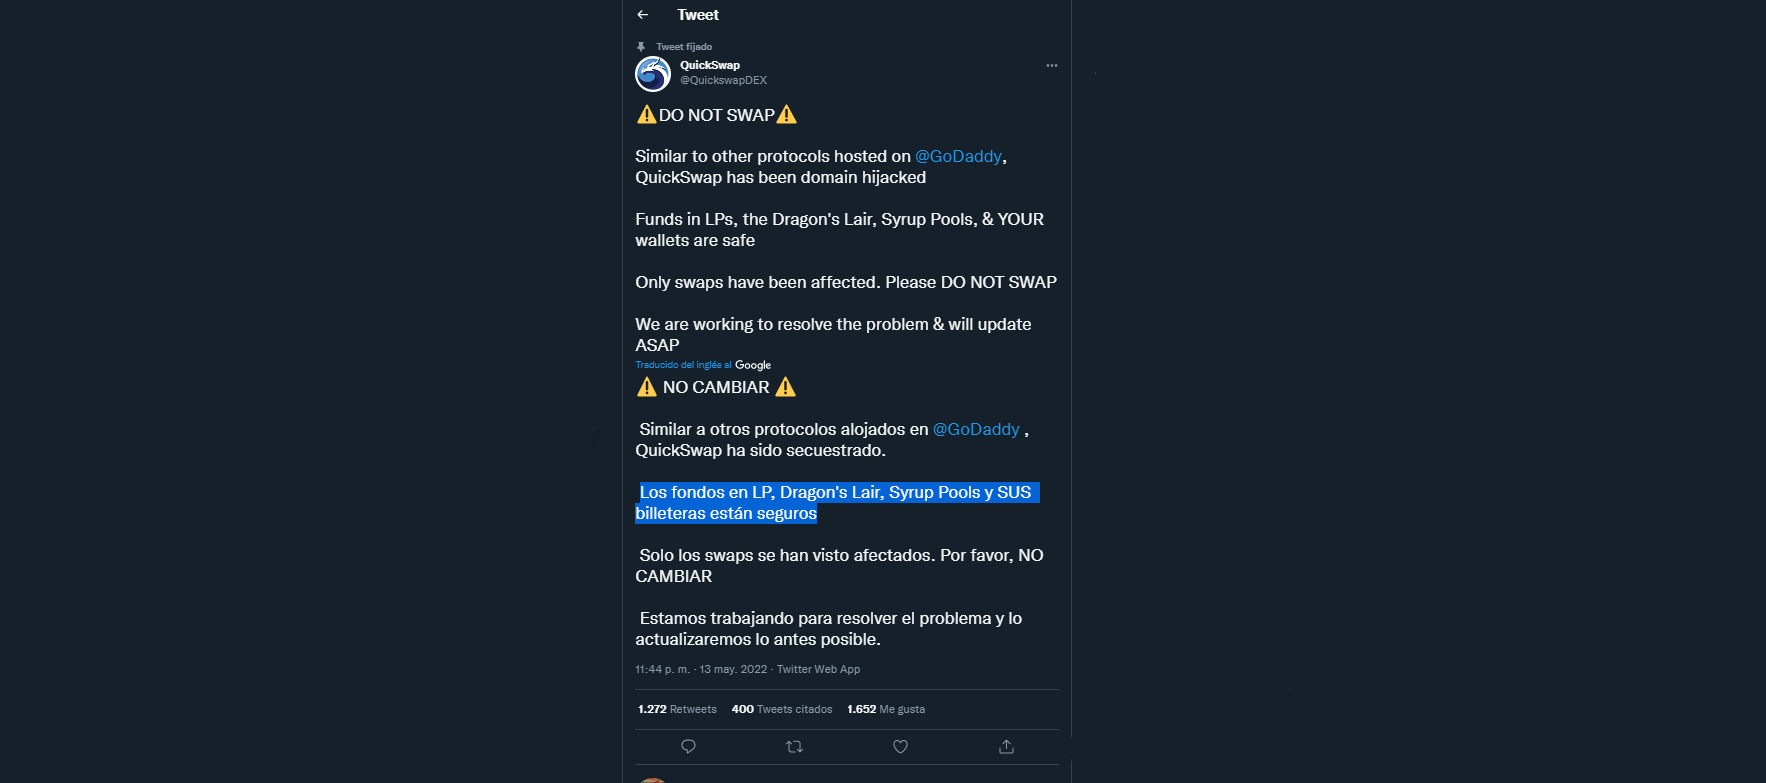Open the three-dot more options menu
The height and width of the screenshot is (783, 1766).
click(1051, 66)
